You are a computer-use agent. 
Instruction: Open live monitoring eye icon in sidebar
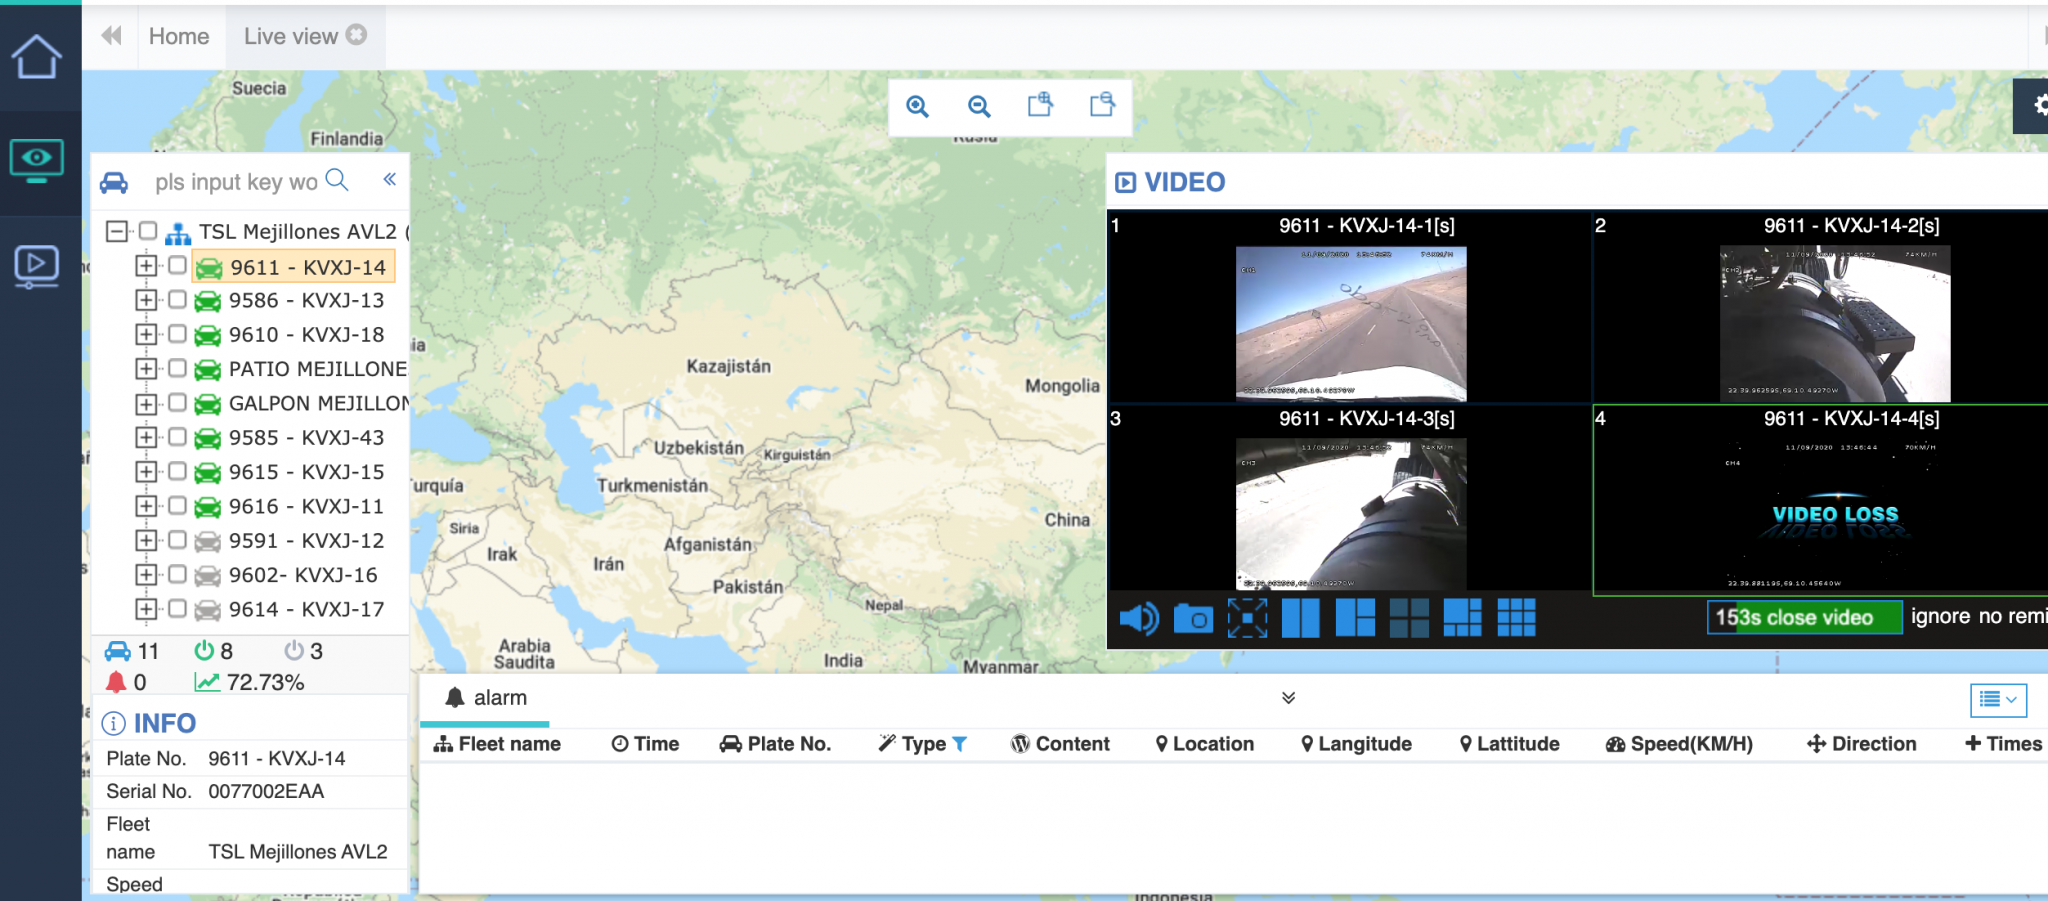tap(36, 160)
